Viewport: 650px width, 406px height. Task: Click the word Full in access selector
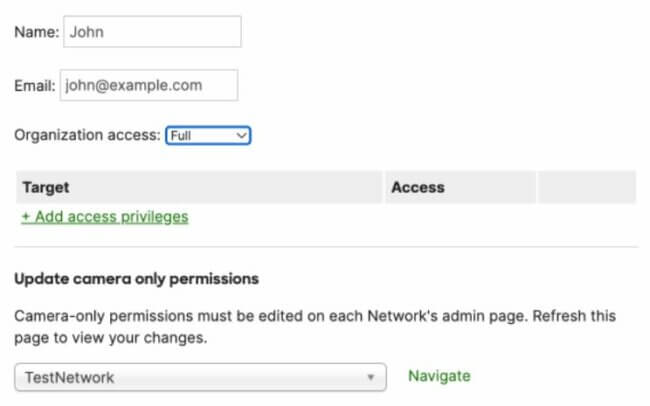[181, 136]
